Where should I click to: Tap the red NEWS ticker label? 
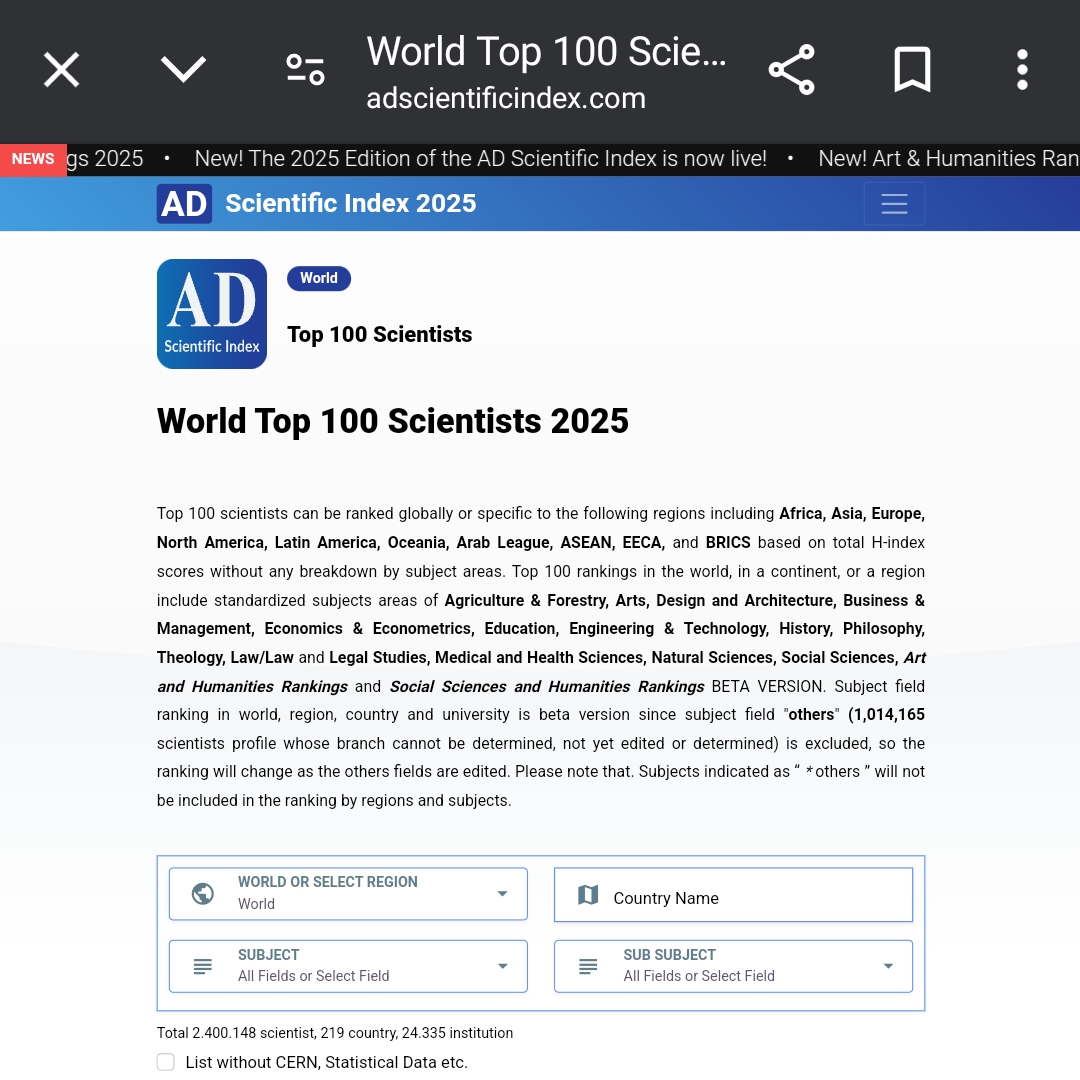click(x=33, y=159)
